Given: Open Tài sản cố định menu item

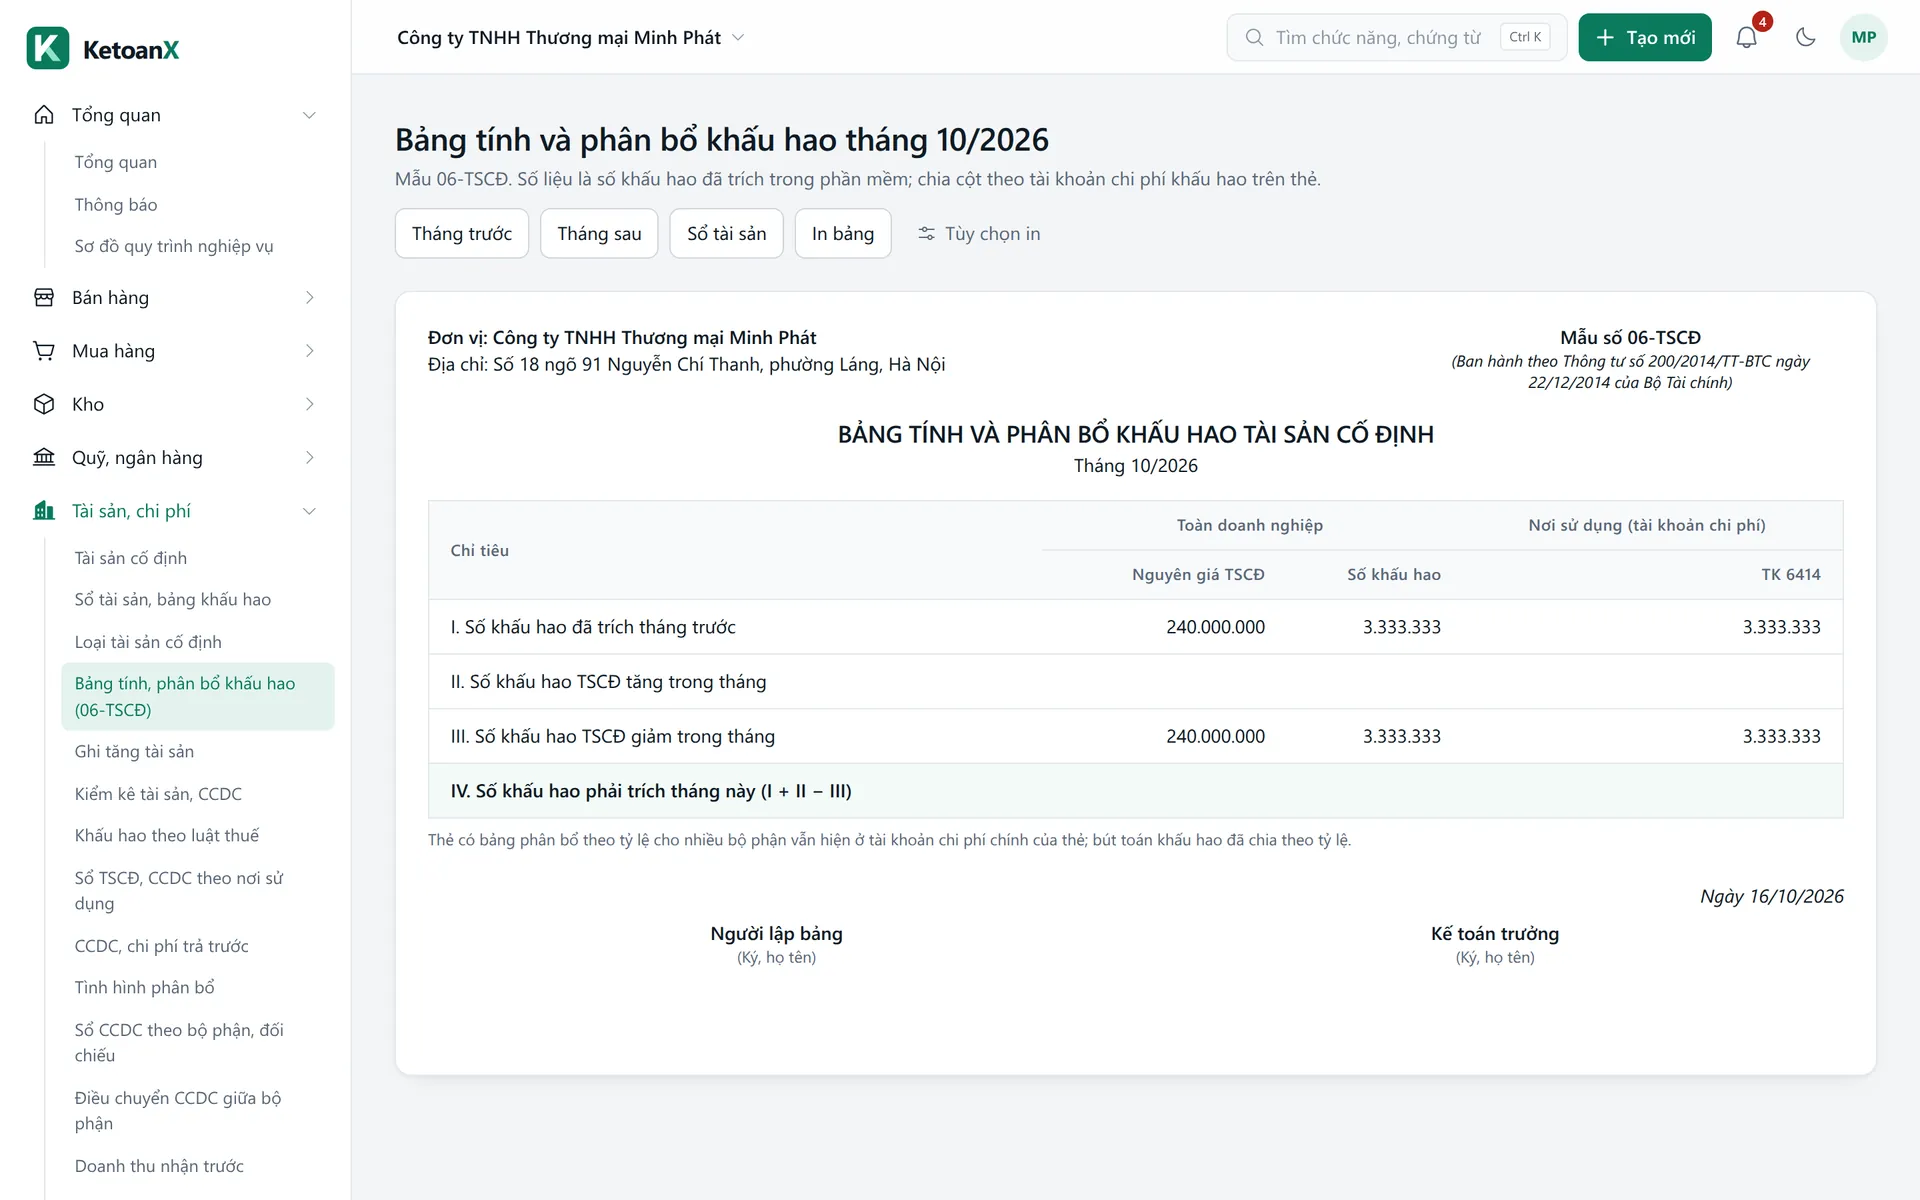Looking at the screenshot, I should (x=131, y=558).
